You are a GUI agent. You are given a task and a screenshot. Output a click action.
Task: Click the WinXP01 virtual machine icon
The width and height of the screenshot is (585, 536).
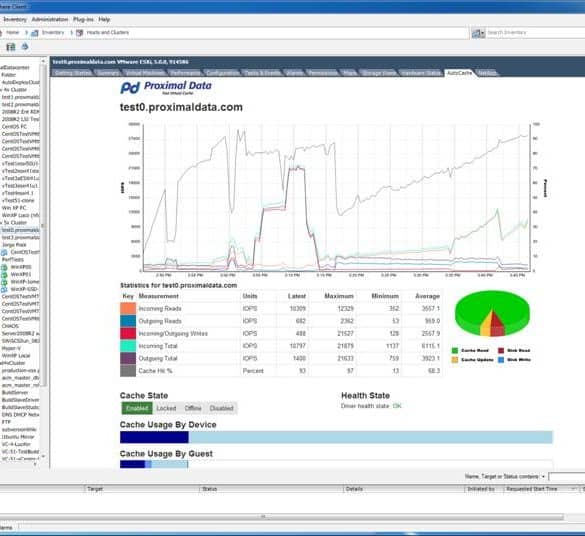[4, 275]
